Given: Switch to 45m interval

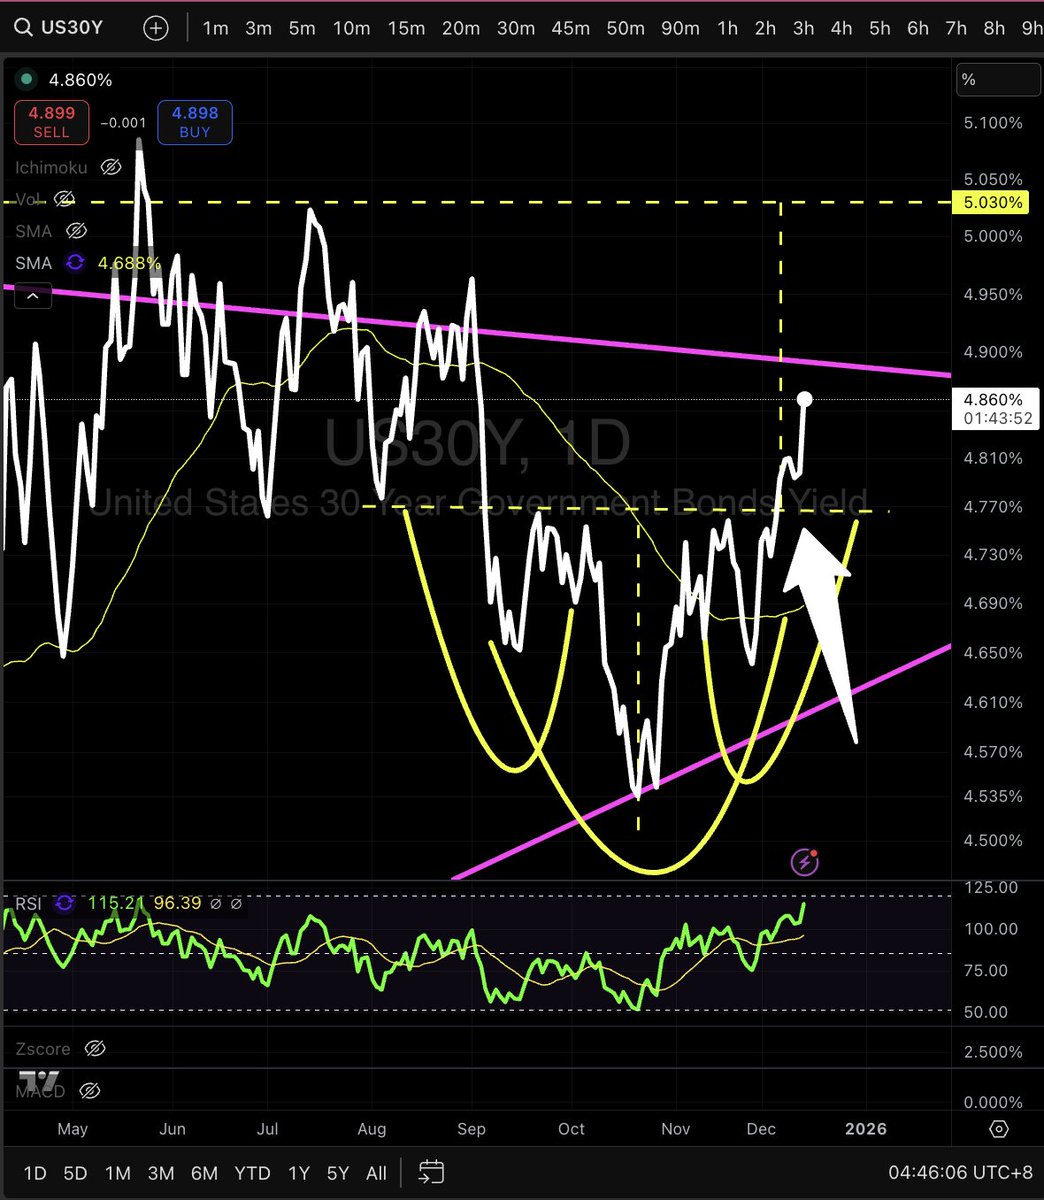Looking at the screenshot, I should coord(570,28).
